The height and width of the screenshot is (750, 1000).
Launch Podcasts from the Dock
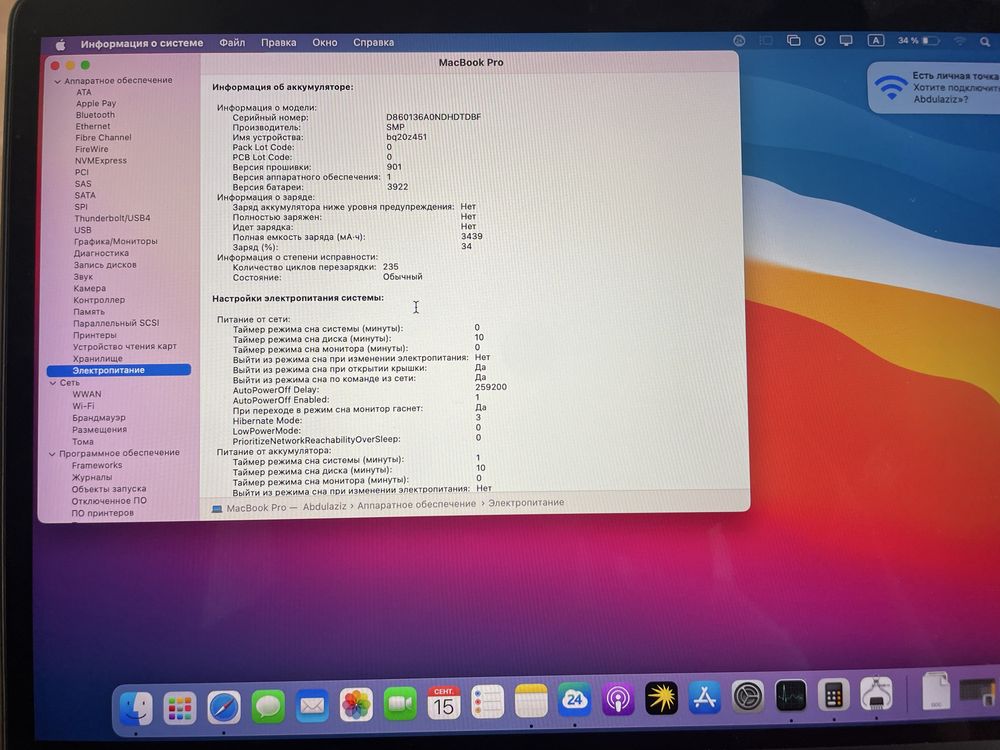618,700
